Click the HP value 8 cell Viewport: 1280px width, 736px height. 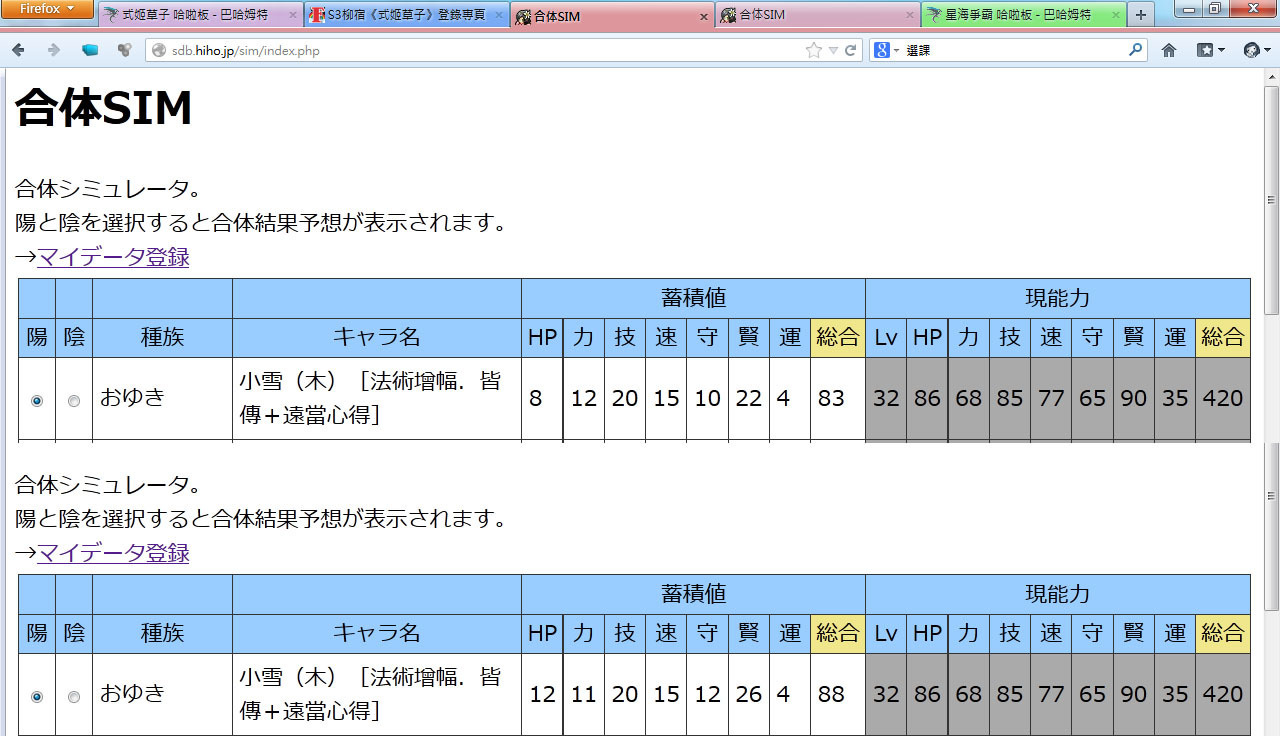542,399
